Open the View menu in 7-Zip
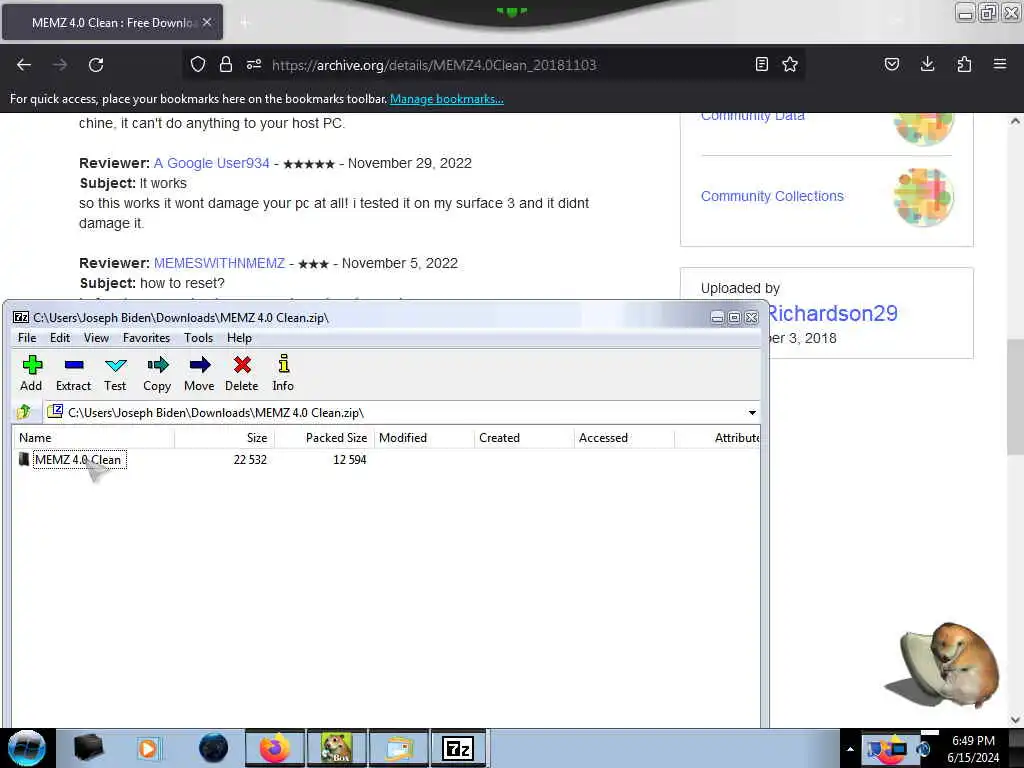Viewport: 1024px width, 768px height. click(96, 338)
